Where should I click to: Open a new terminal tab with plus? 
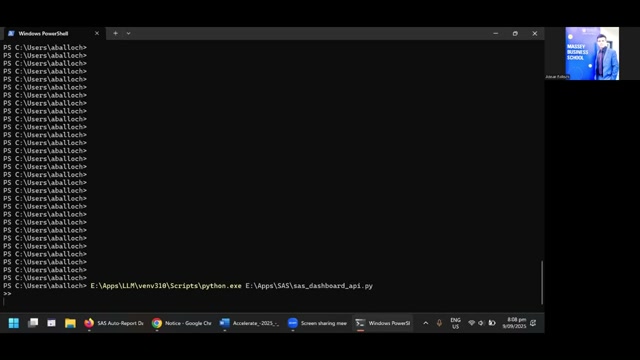click(116, 33)
